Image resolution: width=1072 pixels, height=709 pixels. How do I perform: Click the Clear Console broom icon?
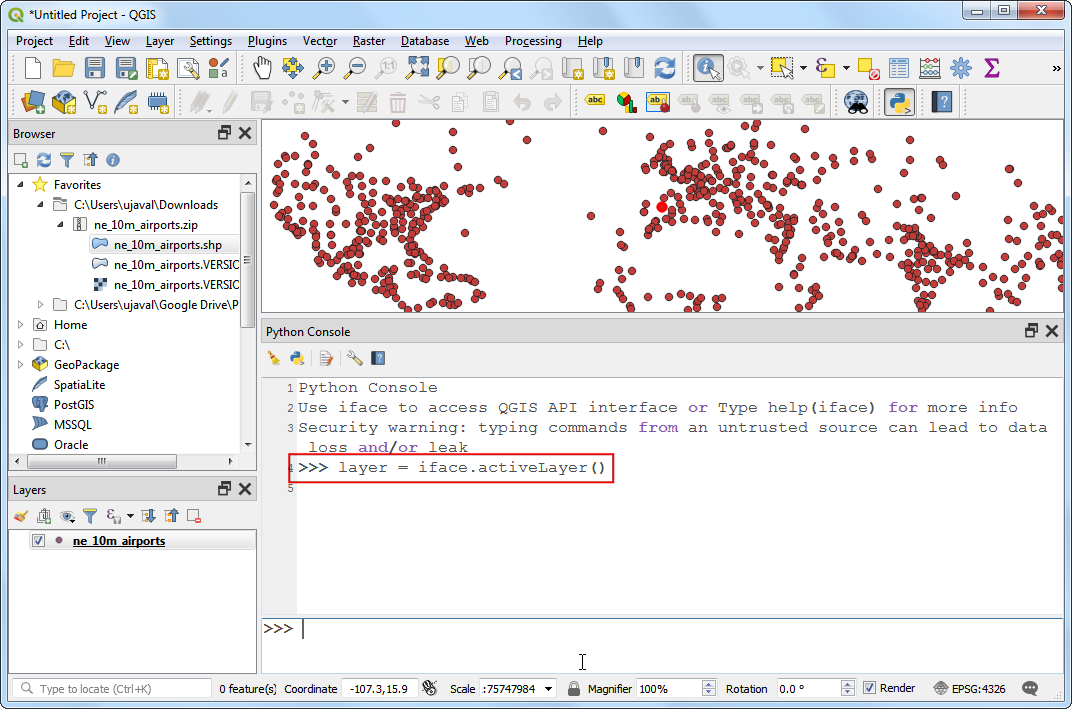pos(274,358)
